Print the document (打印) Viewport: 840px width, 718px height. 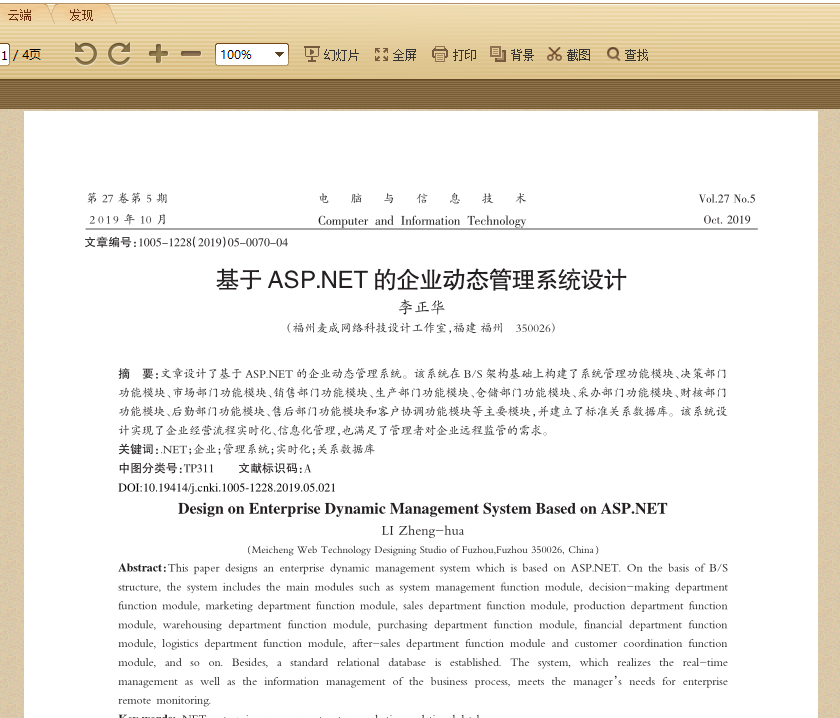coord(454,55)
